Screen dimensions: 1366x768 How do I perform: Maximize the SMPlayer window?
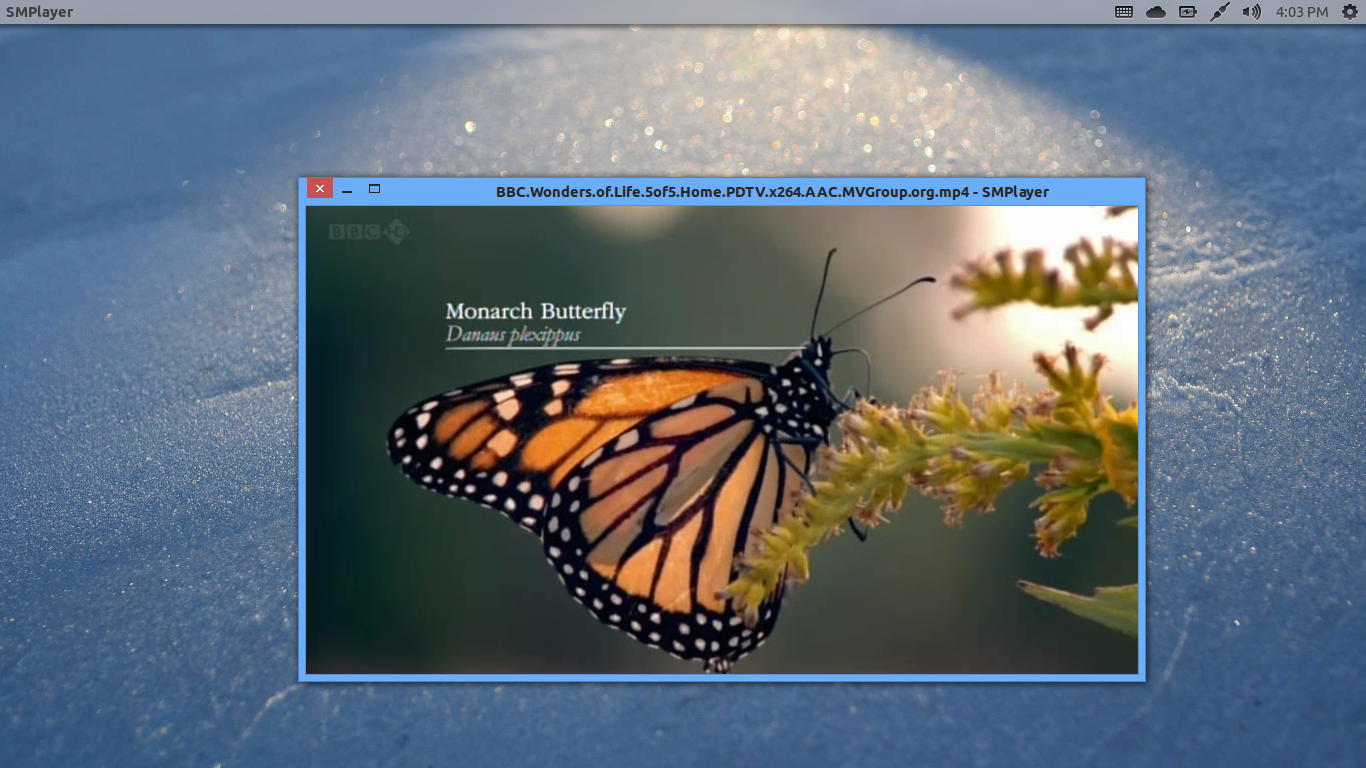[375, 188]
